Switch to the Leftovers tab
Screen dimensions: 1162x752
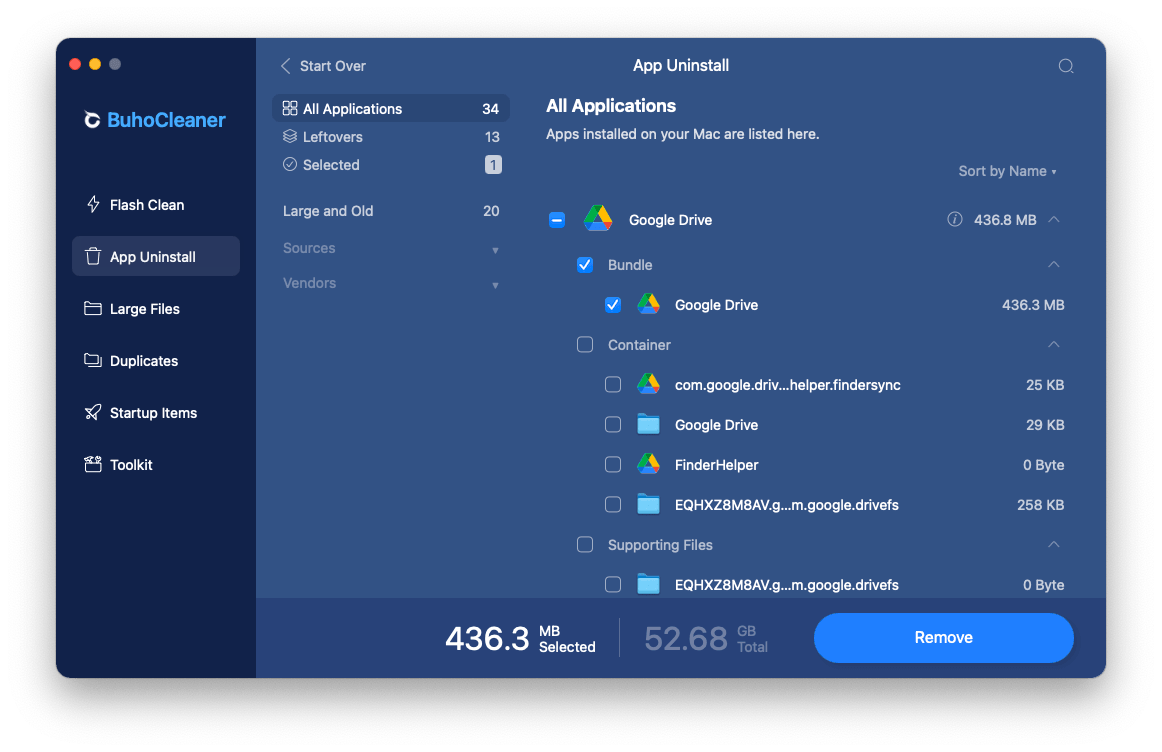click(335, 136)
